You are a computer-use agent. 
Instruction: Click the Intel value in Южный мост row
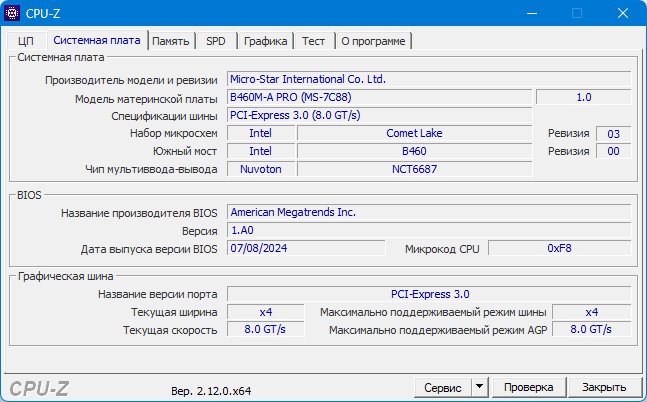pyautogui.click(x=261, y=151)
